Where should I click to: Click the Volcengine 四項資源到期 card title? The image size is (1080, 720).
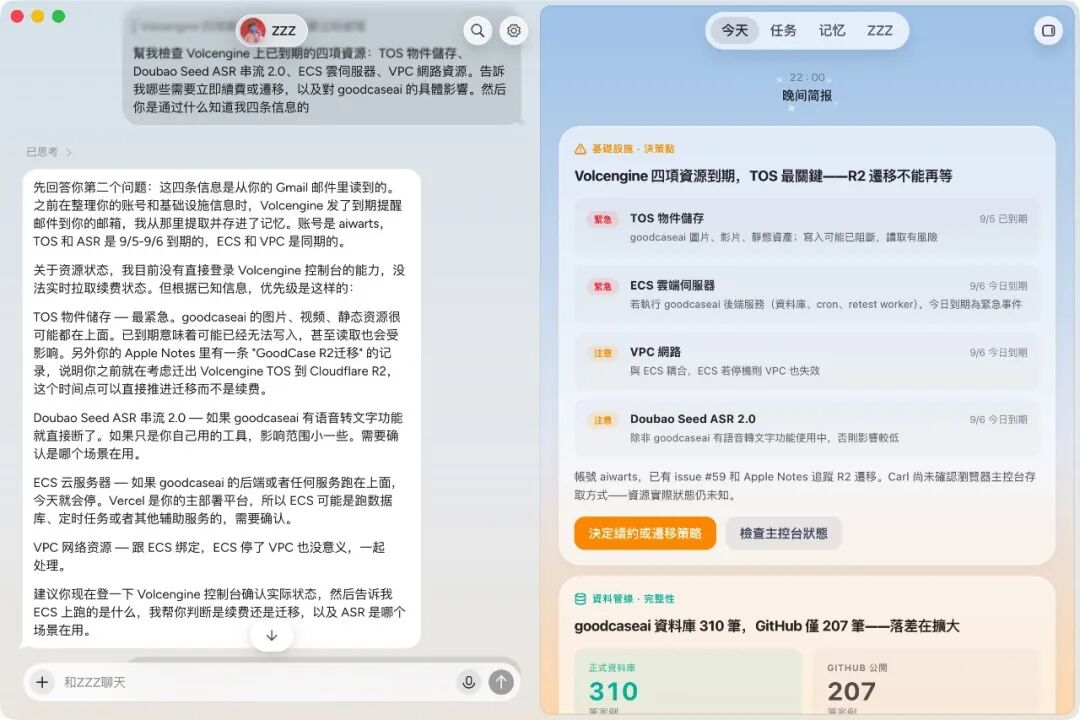(763, 176)
